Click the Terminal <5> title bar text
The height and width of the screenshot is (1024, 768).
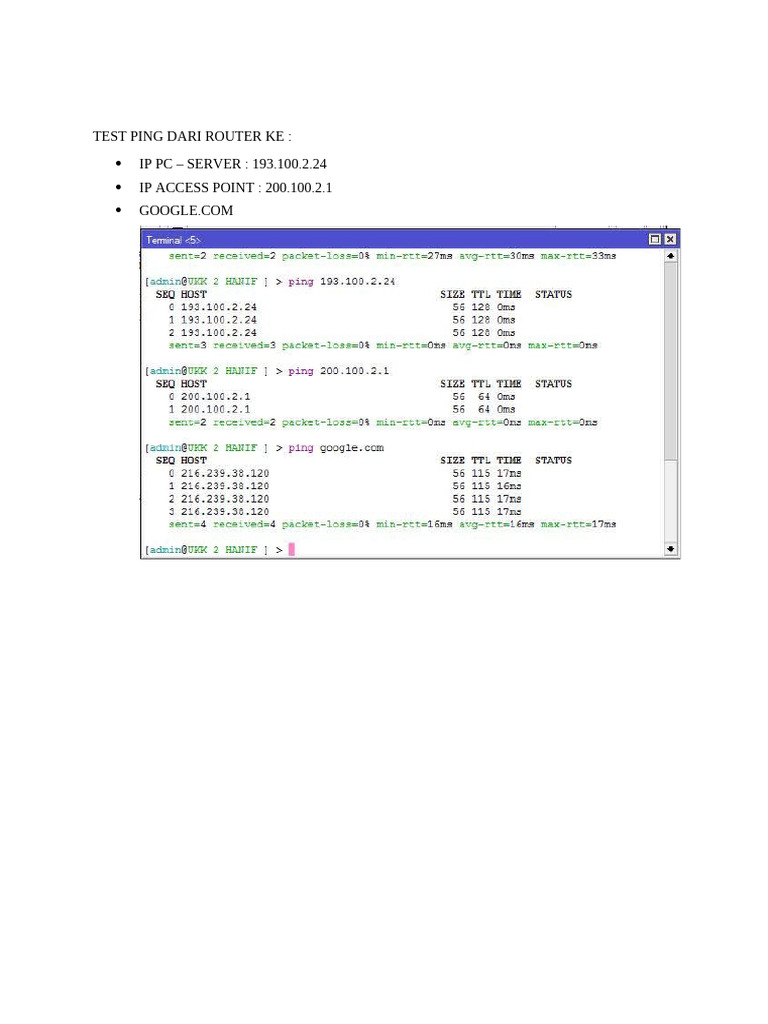coord(173,240)
